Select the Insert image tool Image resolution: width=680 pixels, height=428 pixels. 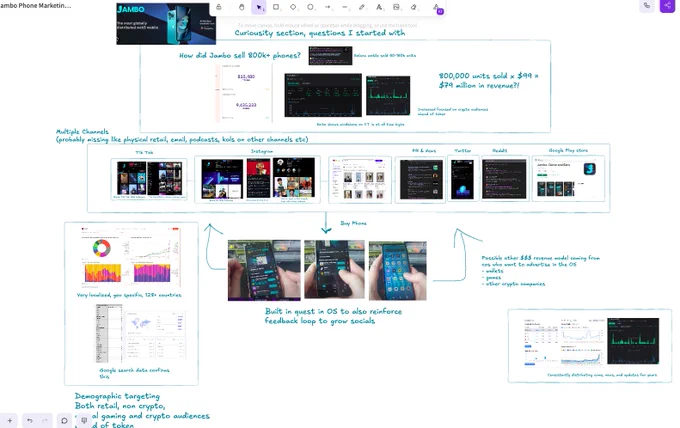click(396, 7)
